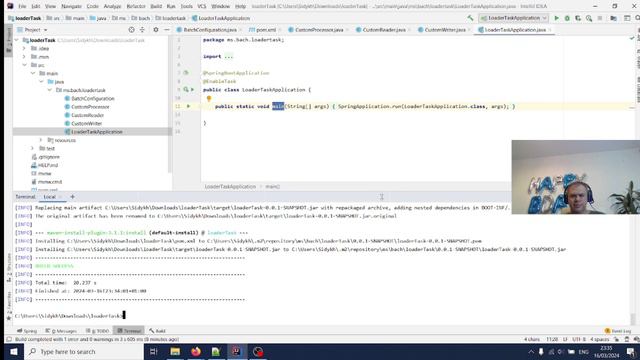Open the VCS menu

click(202, 6)
